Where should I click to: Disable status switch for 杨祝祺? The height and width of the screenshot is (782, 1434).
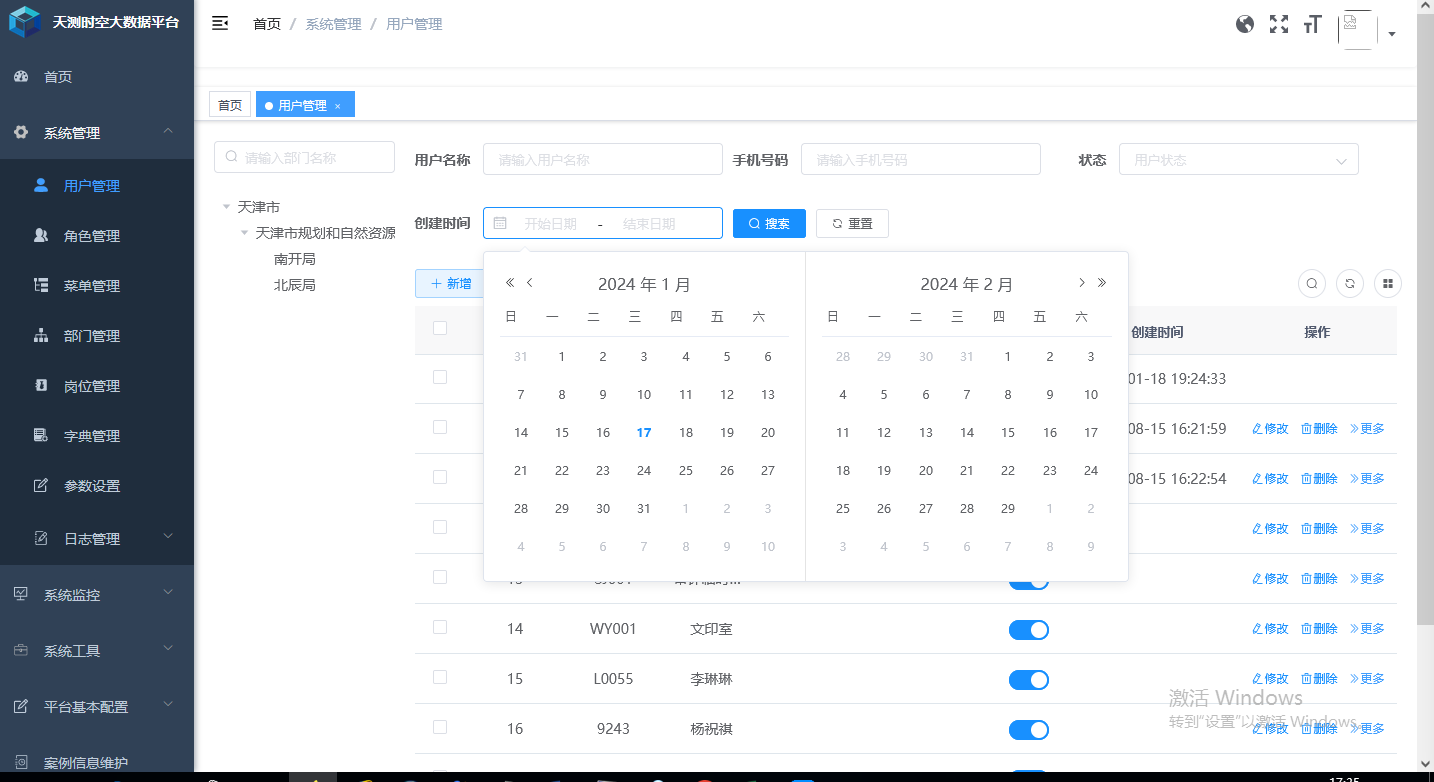[x=1029, y=729]
